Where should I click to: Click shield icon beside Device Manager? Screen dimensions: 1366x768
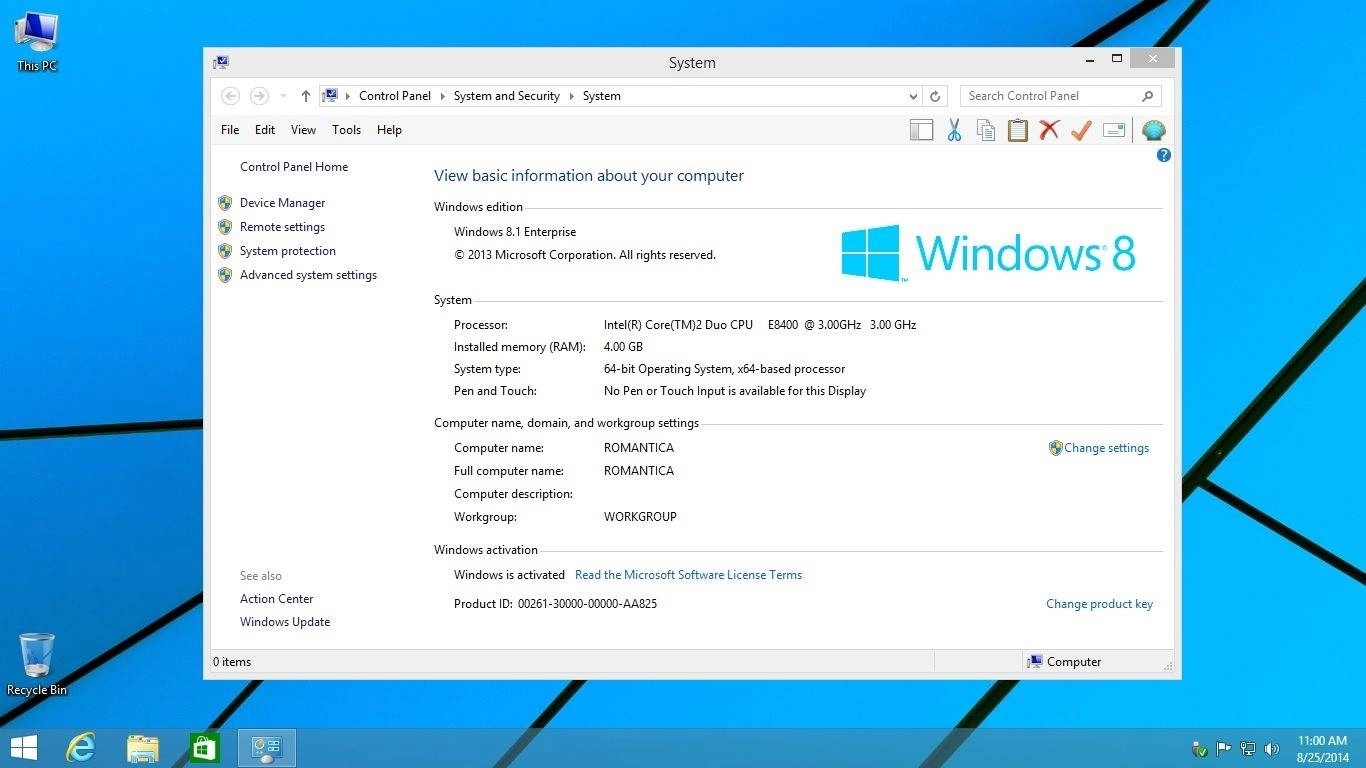pos(225,203)
